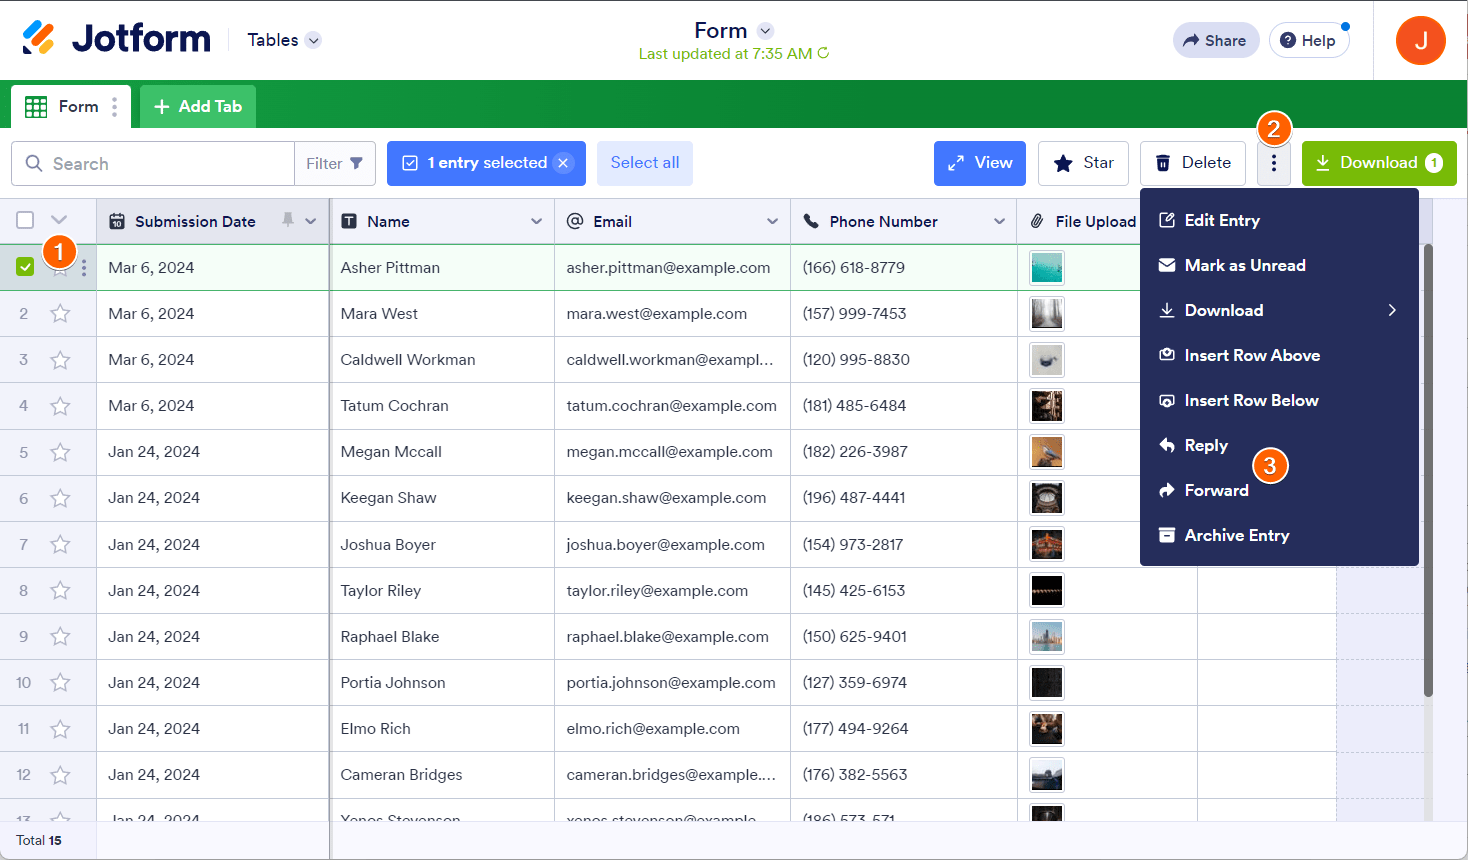
Task: Click the View button
Action: [980, 163]
